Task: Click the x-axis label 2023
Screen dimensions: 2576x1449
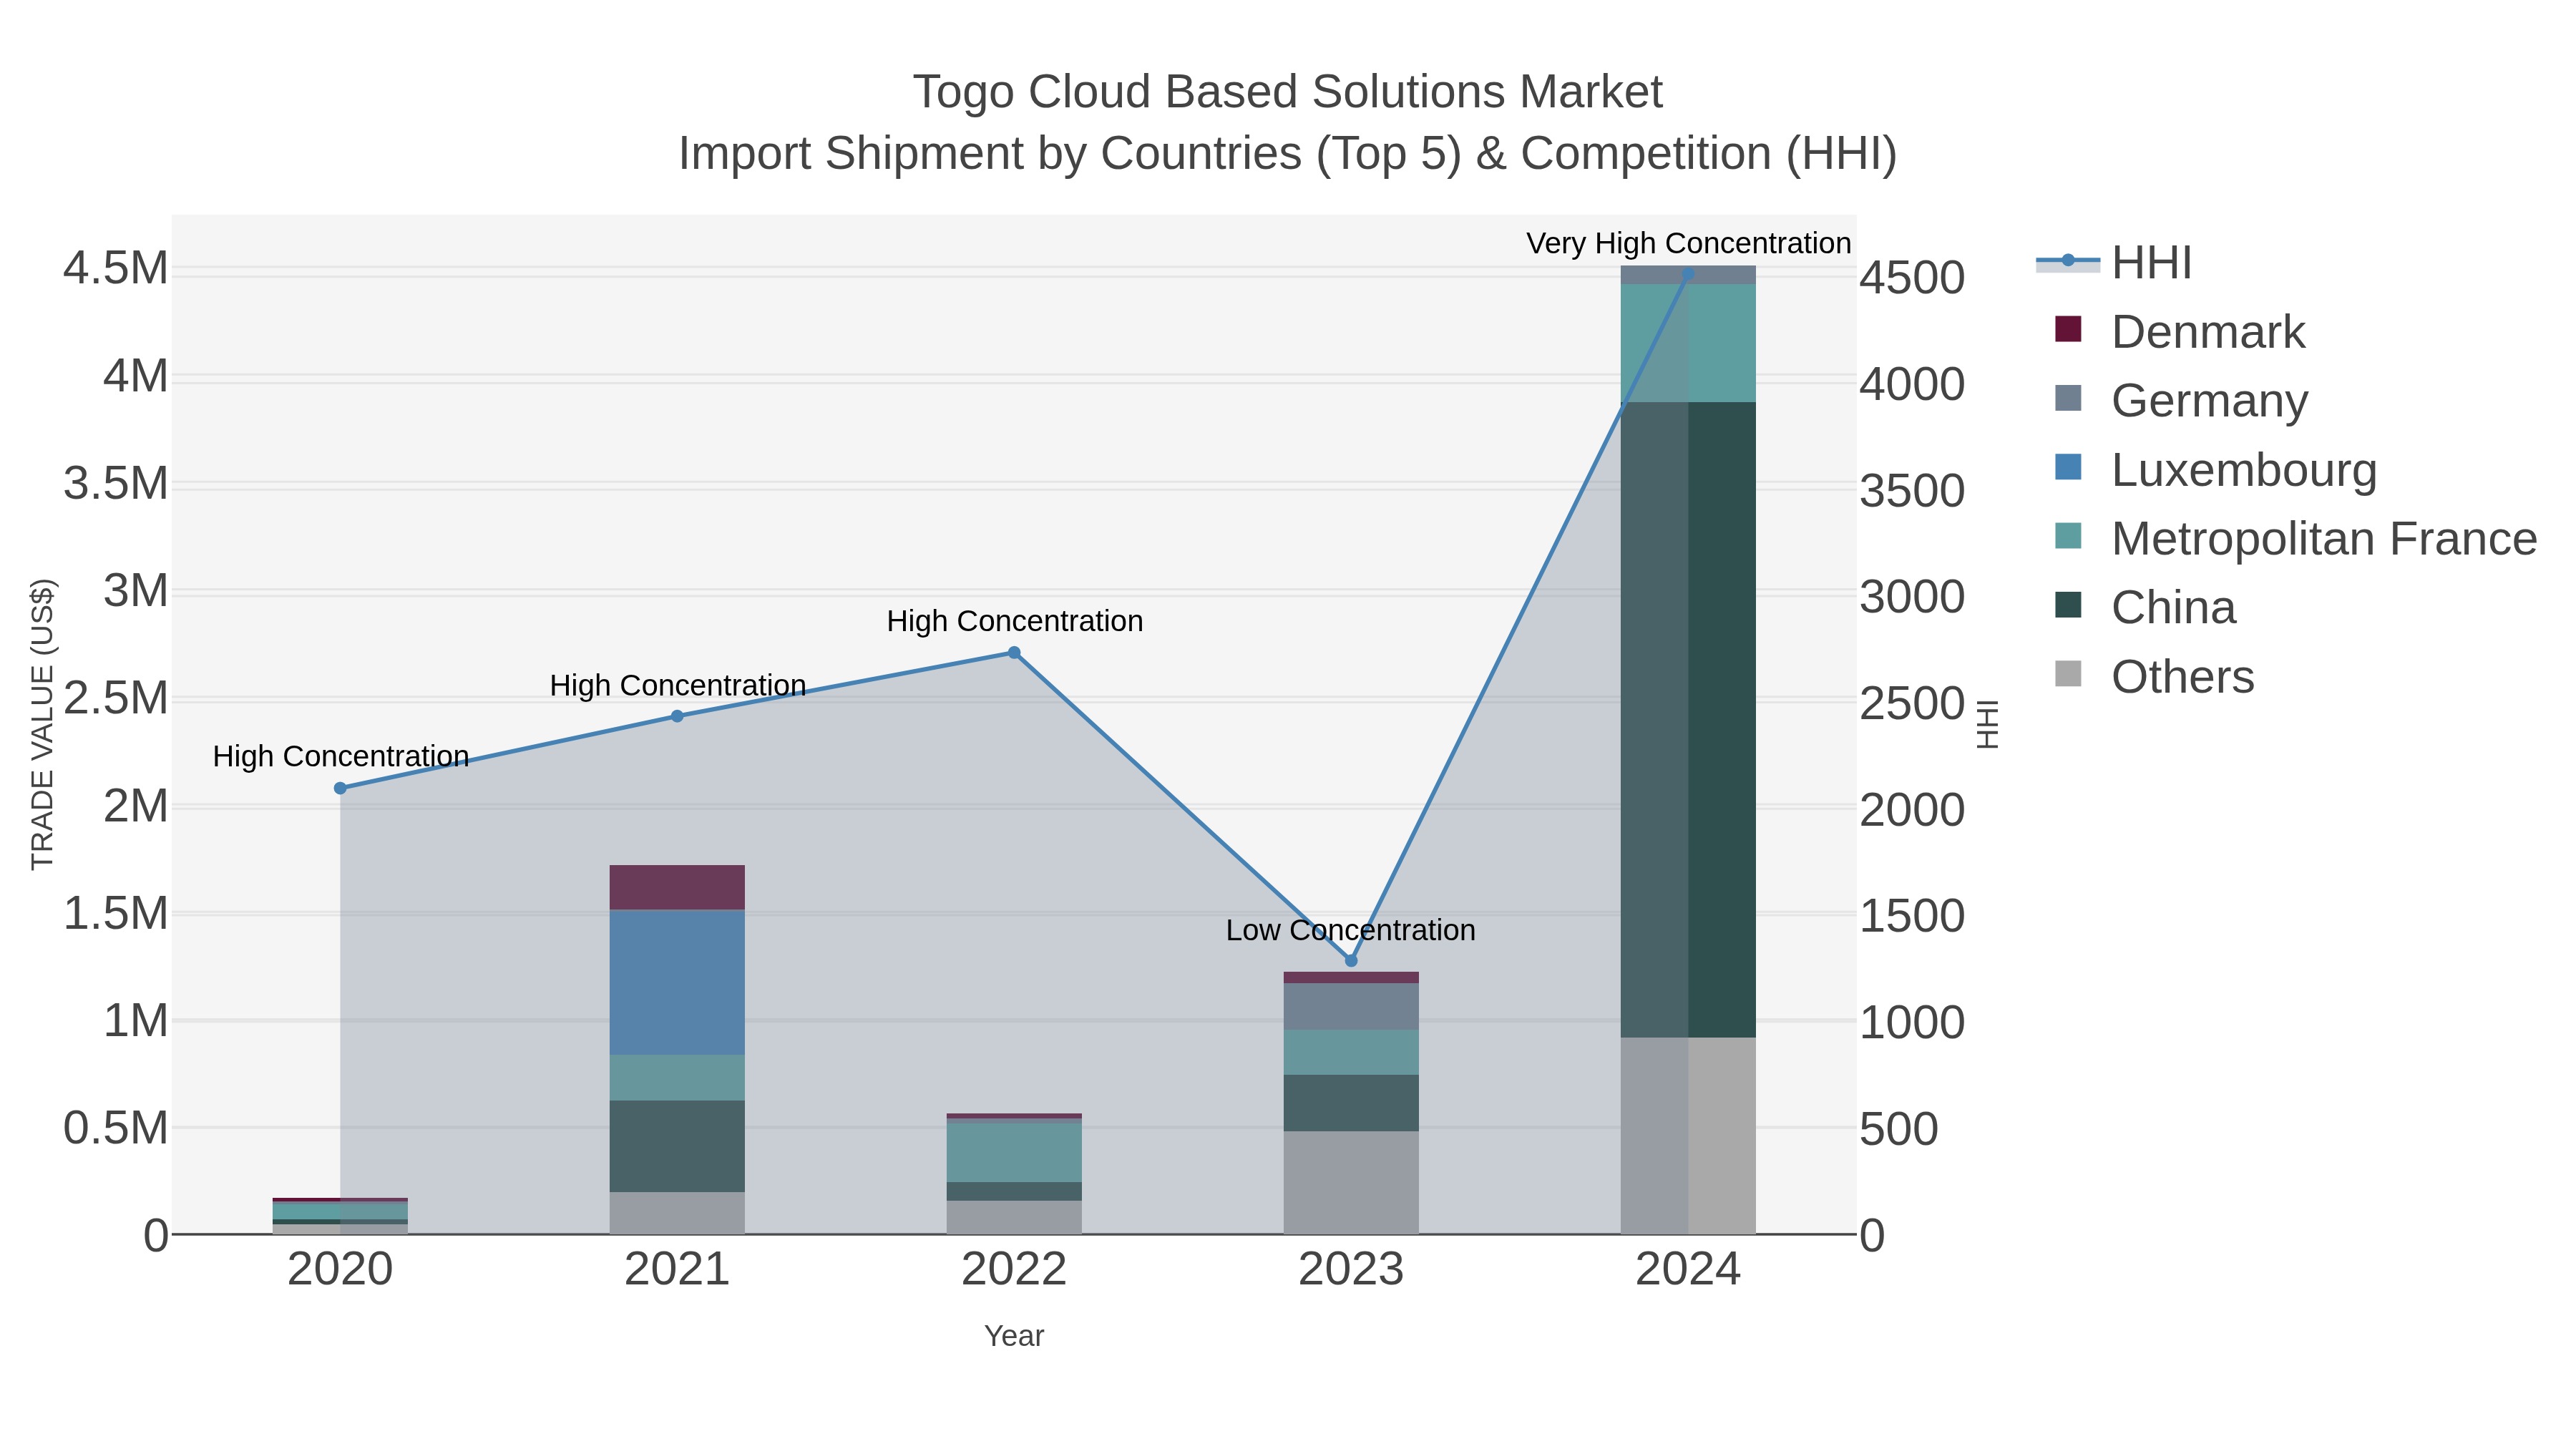Action: 1351,1270
